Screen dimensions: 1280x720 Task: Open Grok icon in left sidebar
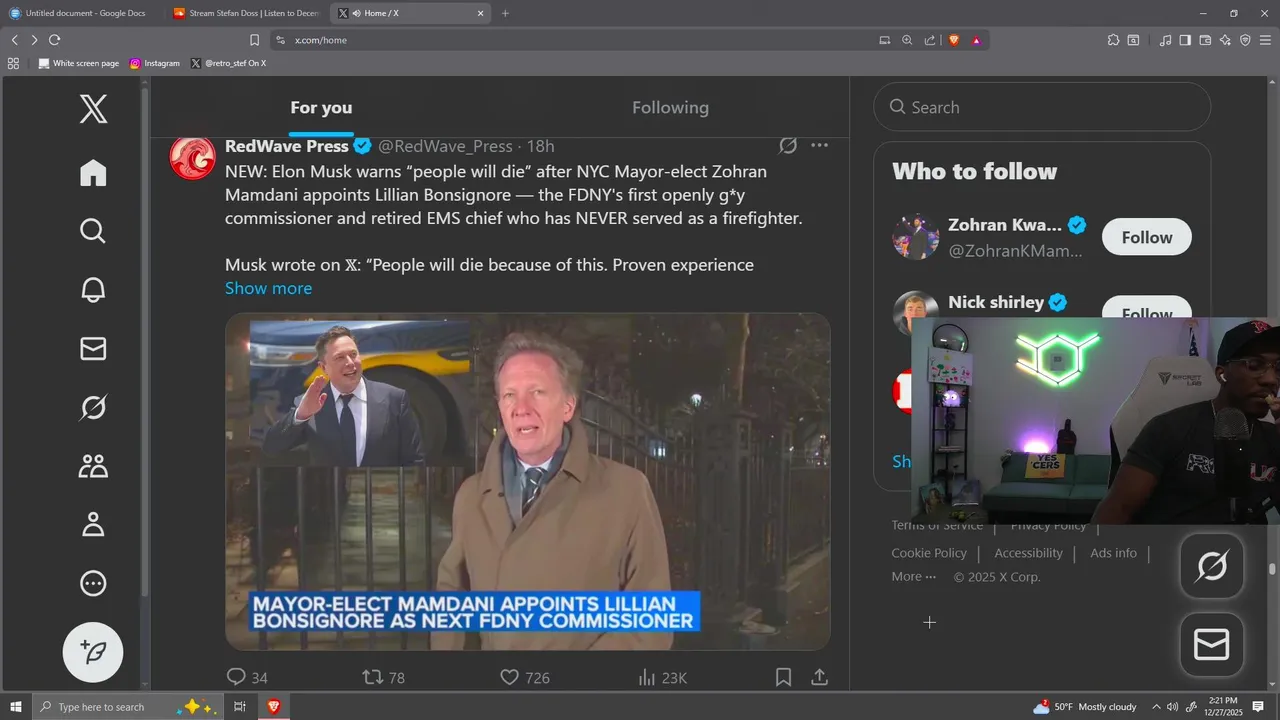(93, 407)
